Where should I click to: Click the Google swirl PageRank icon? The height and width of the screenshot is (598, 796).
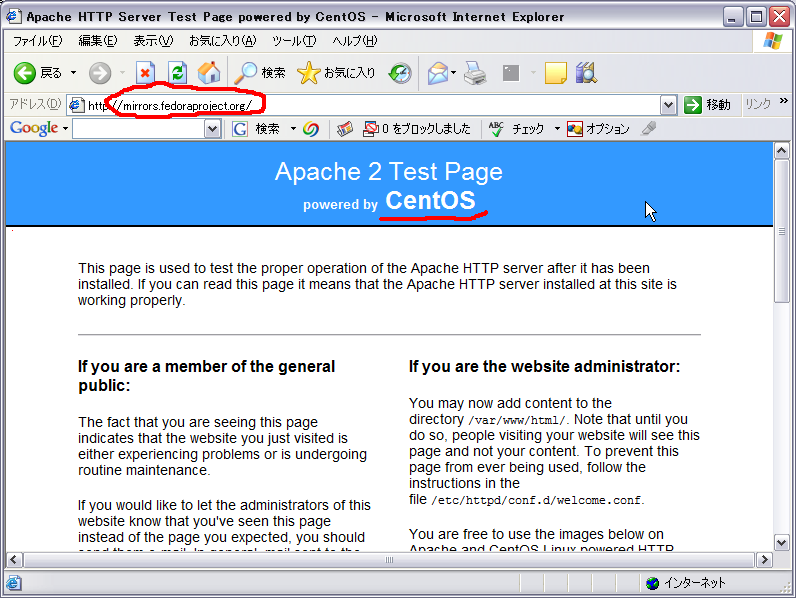point(311,129)
